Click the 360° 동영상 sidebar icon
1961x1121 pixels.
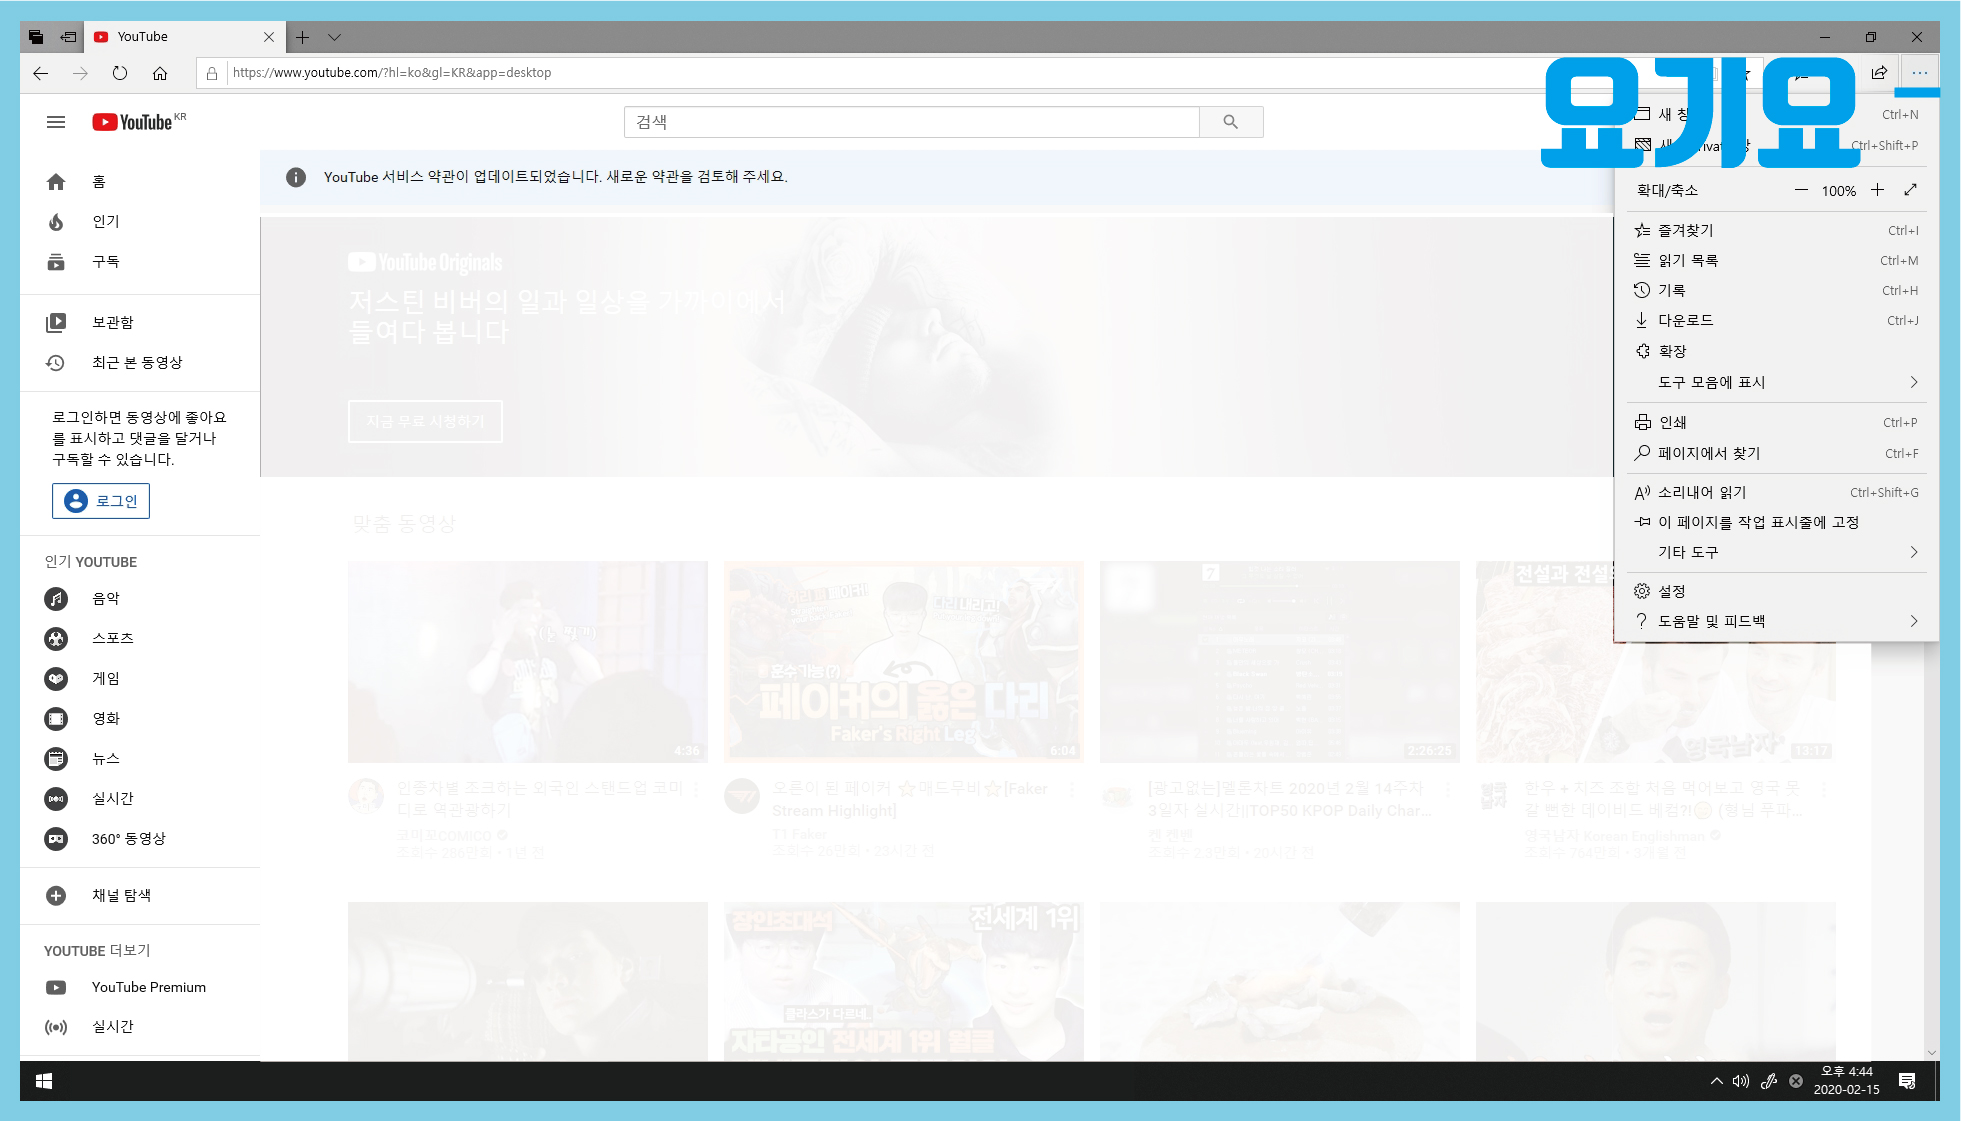pyautogui.click(x=56, y=839)
